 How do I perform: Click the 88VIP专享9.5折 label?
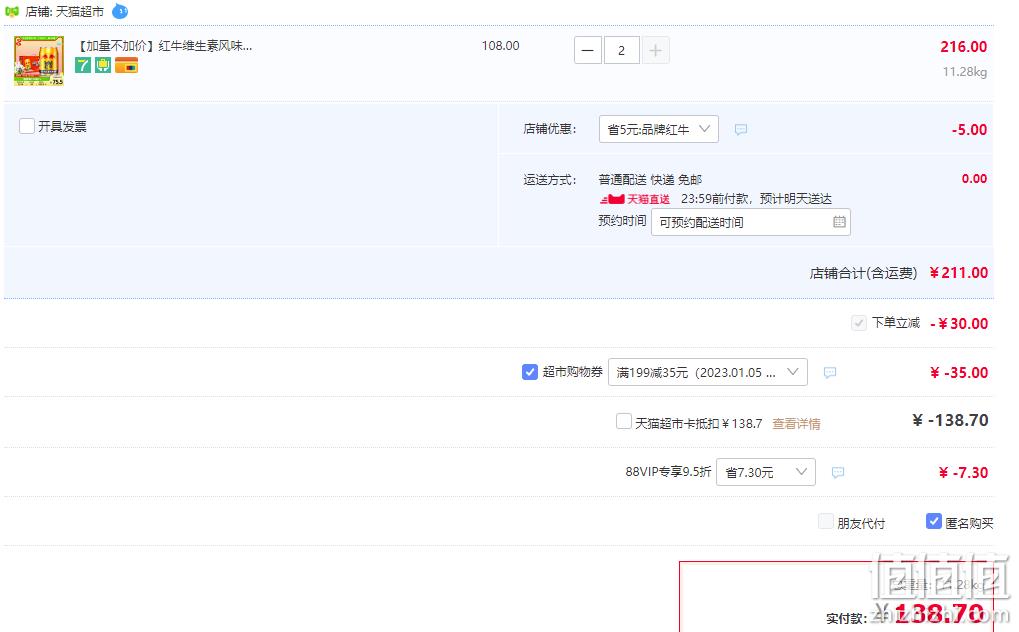[668, 472]
